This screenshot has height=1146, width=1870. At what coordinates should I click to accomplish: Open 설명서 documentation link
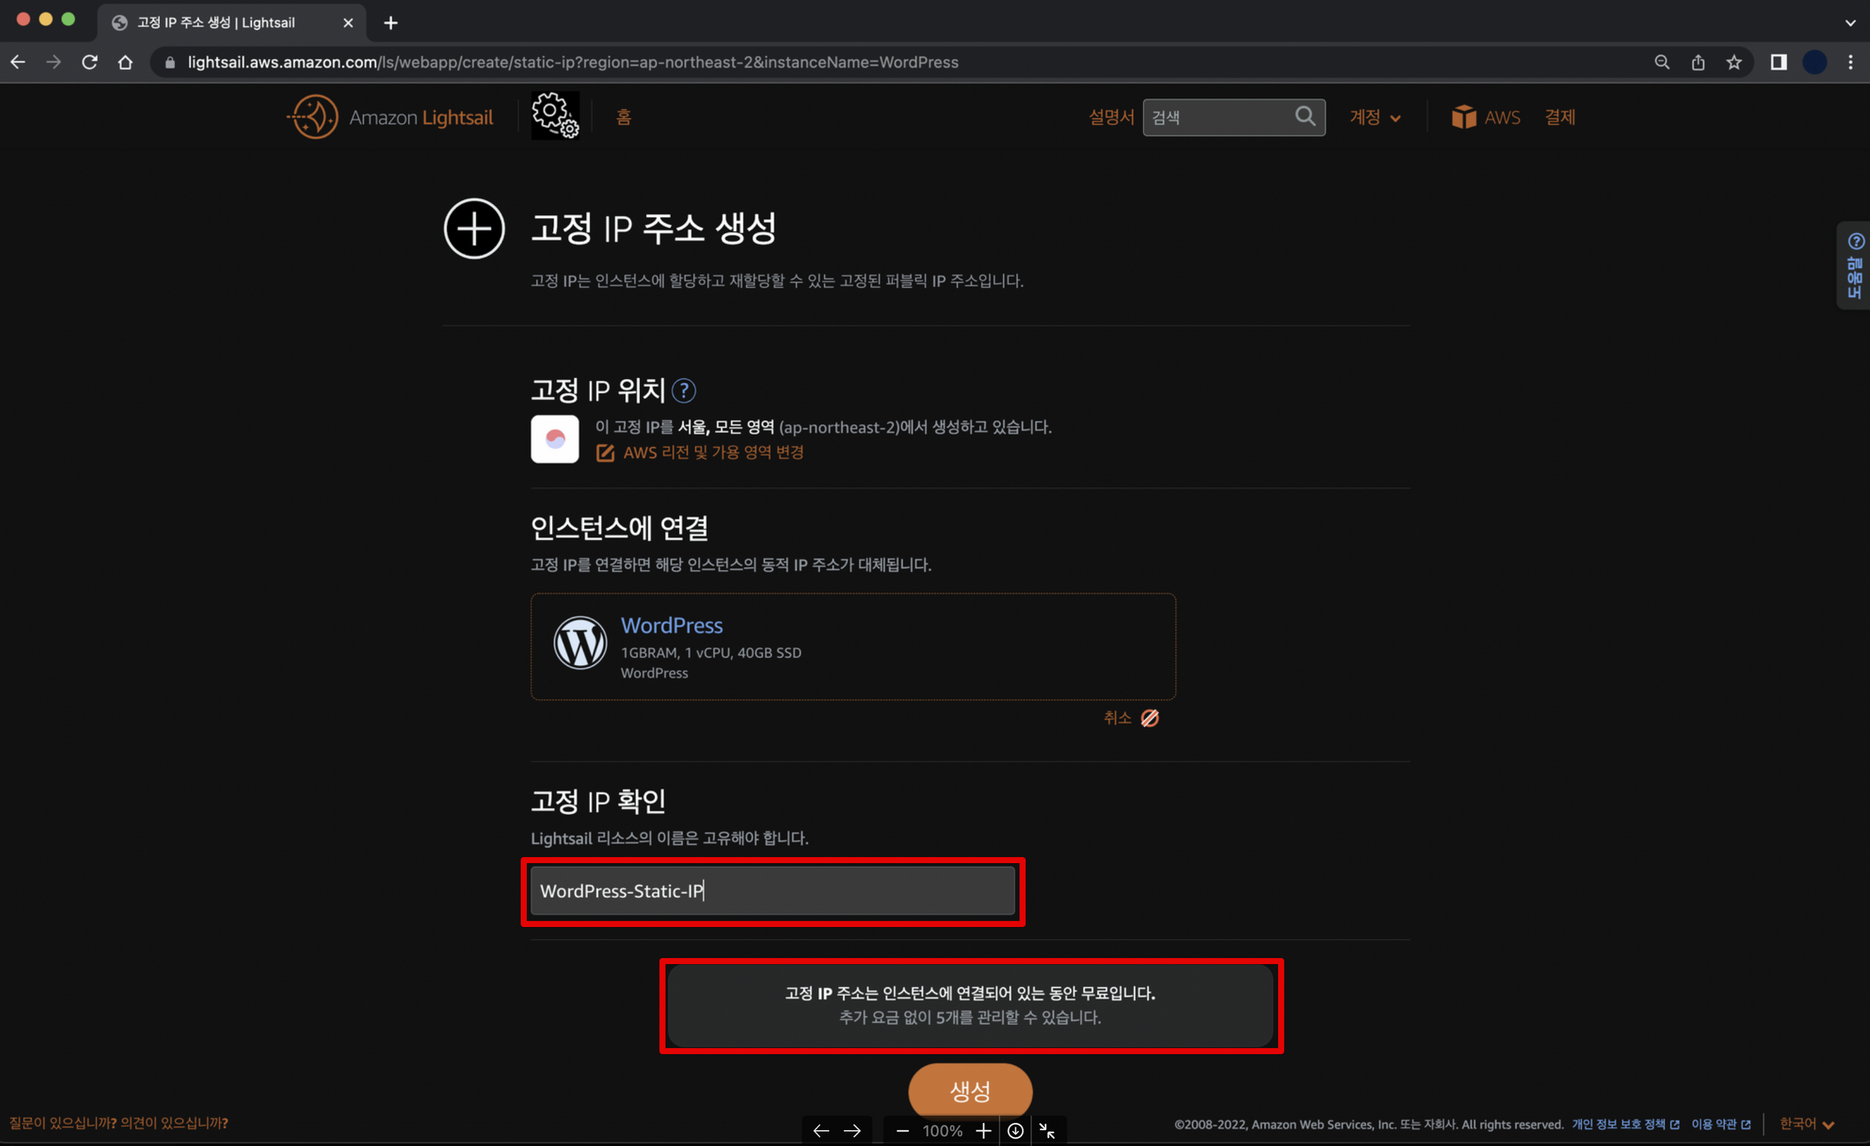tap(1110, 117)
